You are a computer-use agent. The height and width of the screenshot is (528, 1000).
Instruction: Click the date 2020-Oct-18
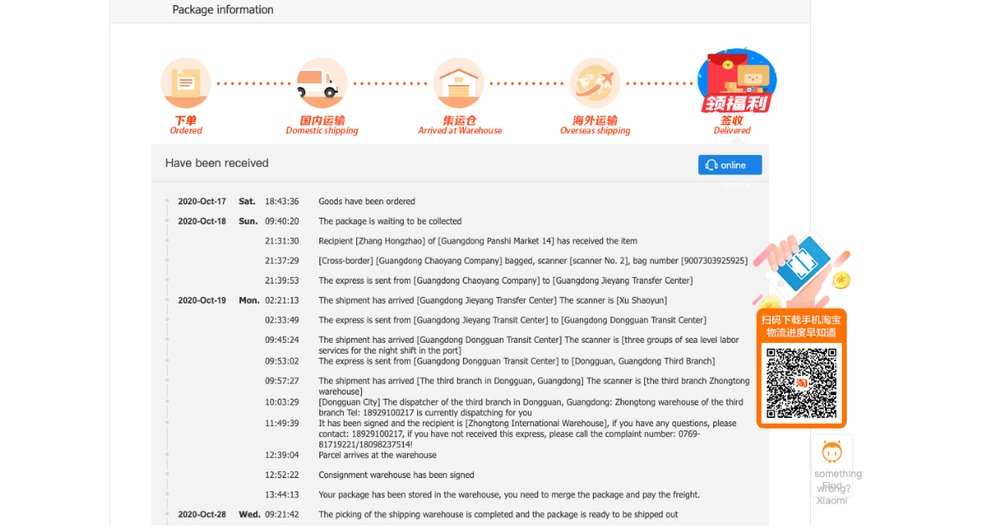[202, 221]
